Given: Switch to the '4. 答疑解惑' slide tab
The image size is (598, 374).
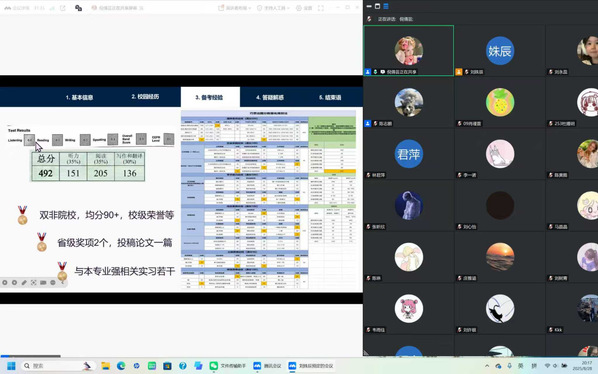Looking at the screenshot, I should [270, 97].
